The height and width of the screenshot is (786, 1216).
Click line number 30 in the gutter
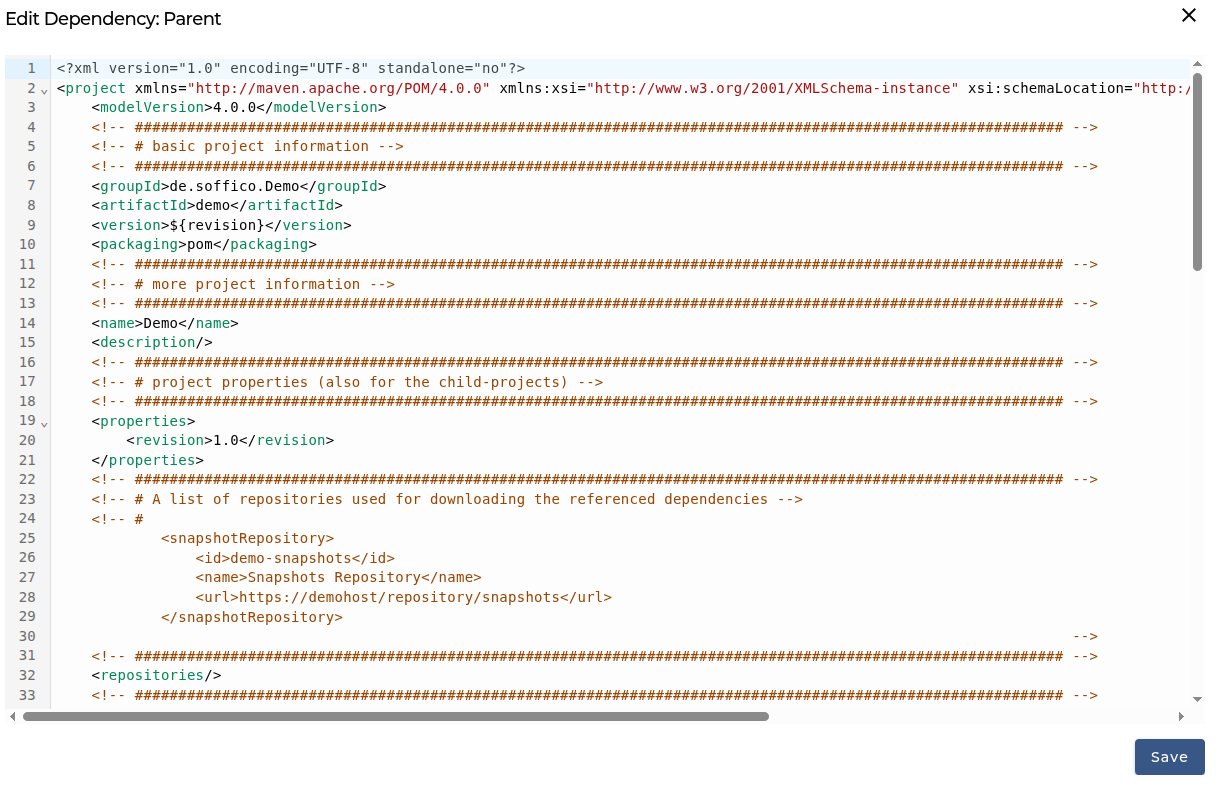[x=27, y=636]
